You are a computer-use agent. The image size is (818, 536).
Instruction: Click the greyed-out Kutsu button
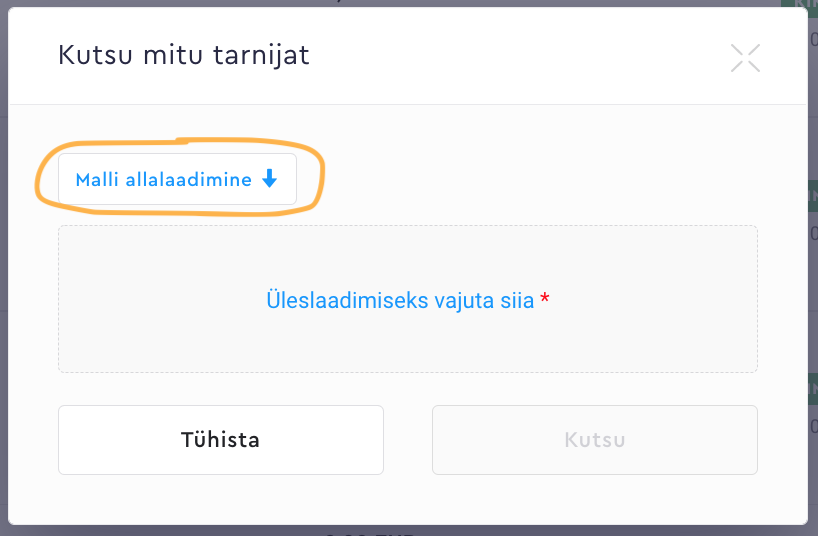tap(594, 440)
